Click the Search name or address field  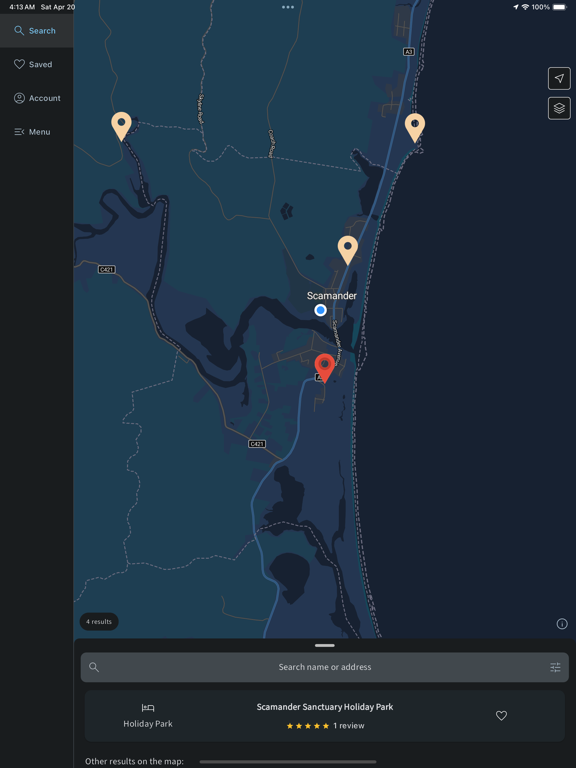(x=325, y=667)
